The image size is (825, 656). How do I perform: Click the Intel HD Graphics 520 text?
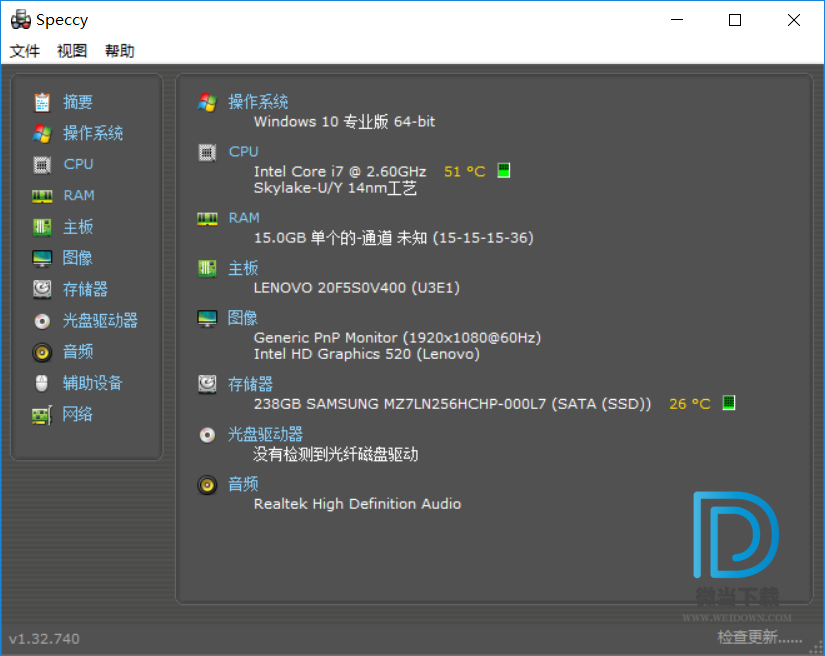367,354
